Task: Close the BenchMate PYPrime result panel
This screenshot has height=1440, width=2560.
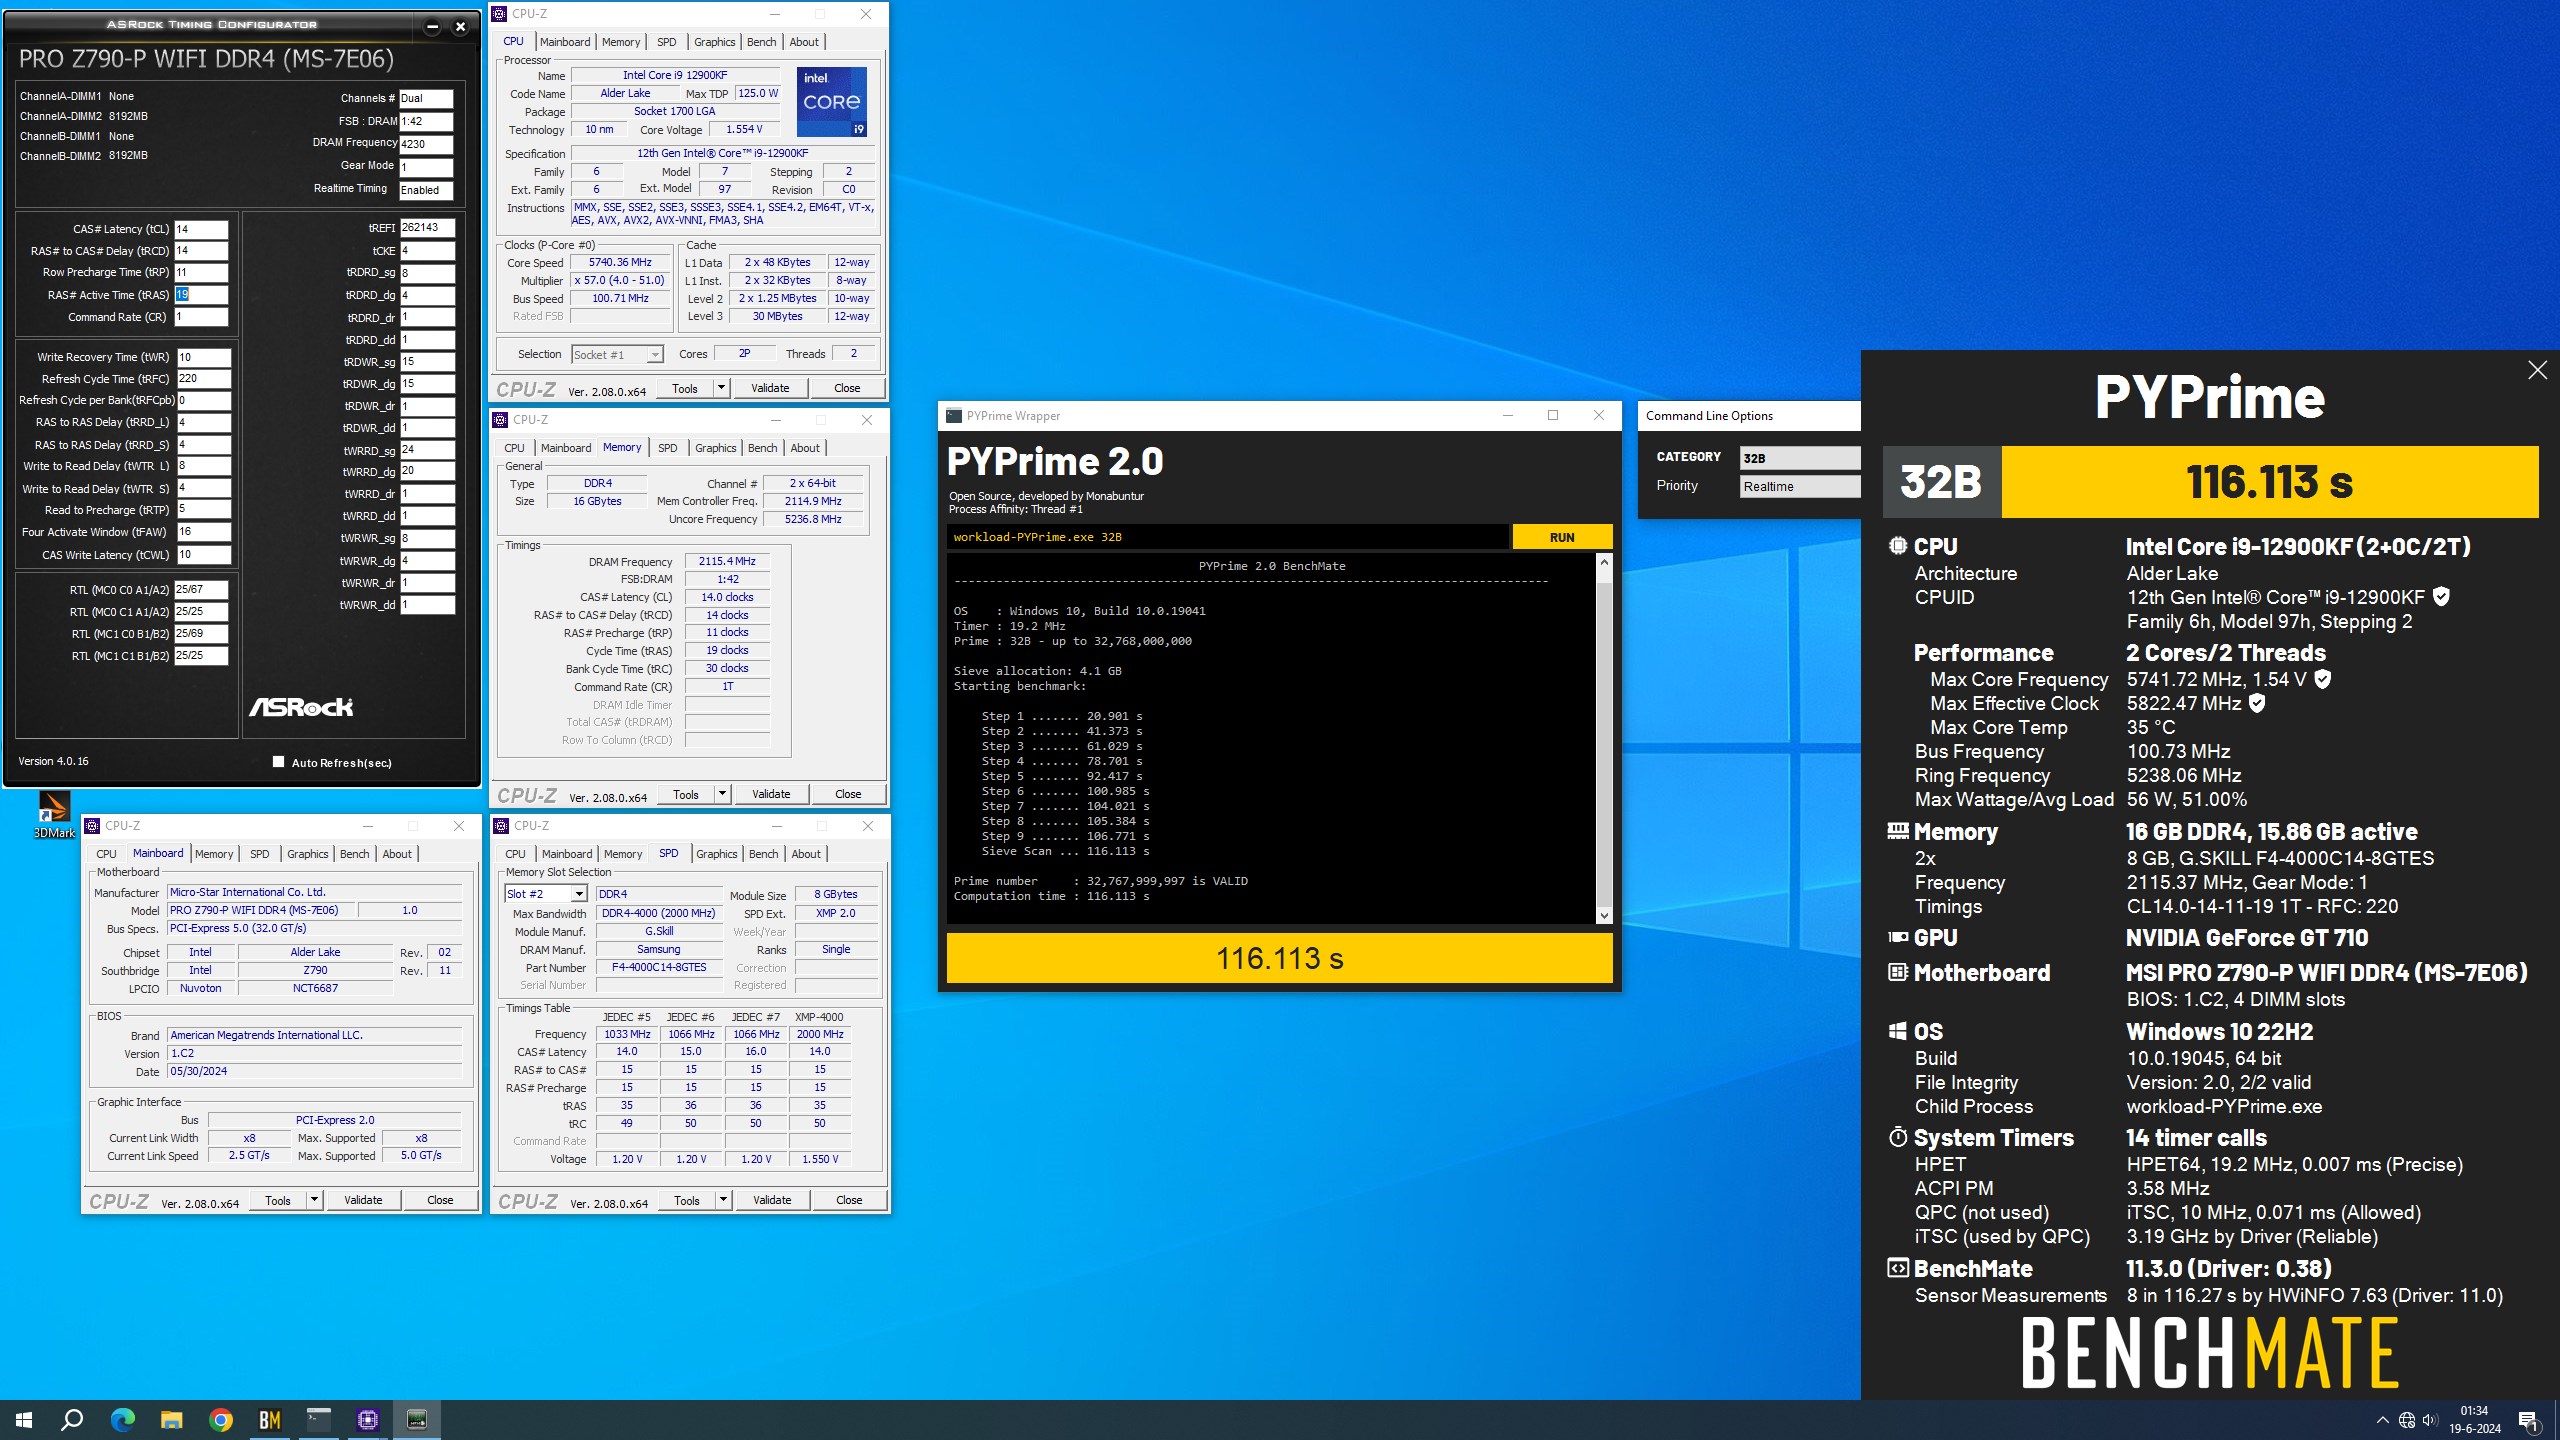Action: pyautogui.click(x=2537, y=370)
